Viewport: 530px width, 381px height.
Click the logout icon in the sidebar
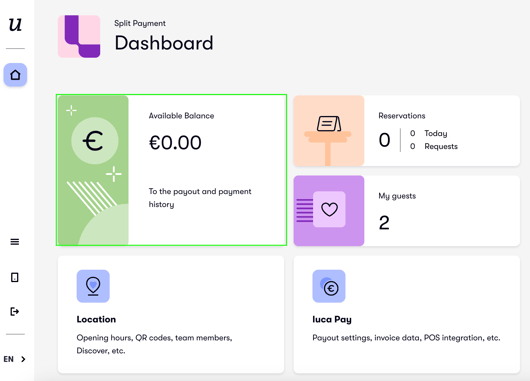click(x=15, y=311)
